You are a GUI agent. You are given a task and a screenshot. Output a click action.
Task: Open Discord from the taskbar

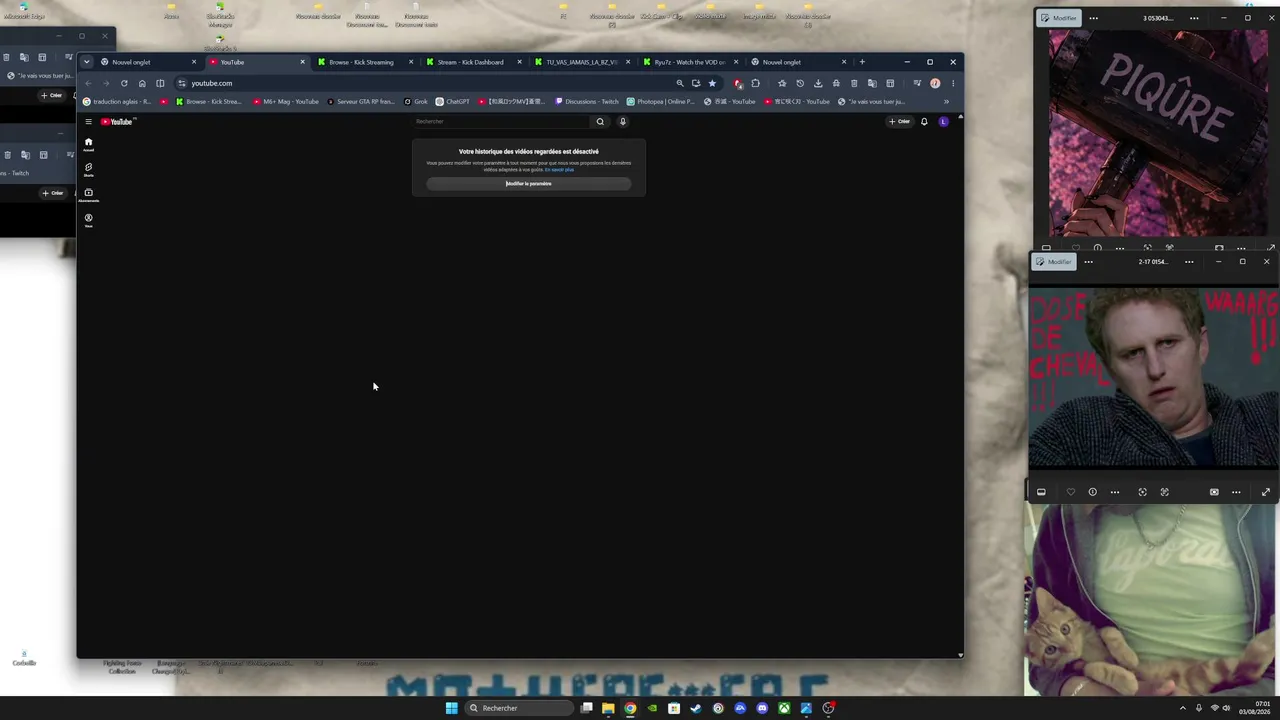762,708
